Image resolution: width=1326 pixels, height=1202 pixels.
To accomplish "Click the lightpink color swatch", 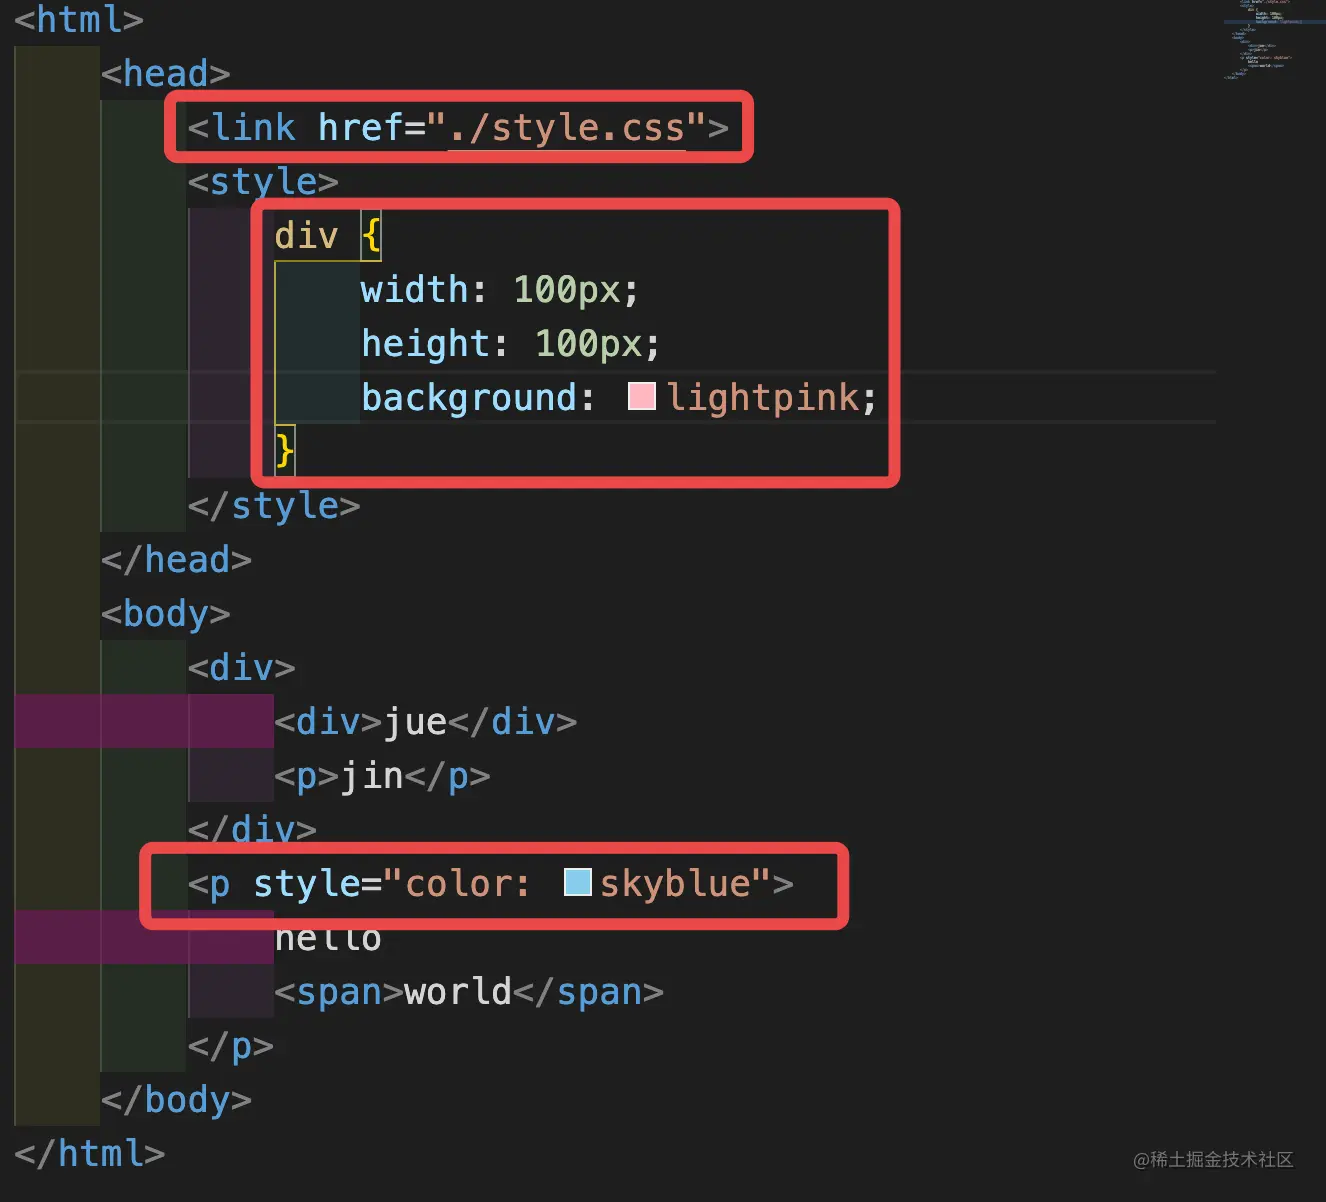I will click(x=641, y=397).
